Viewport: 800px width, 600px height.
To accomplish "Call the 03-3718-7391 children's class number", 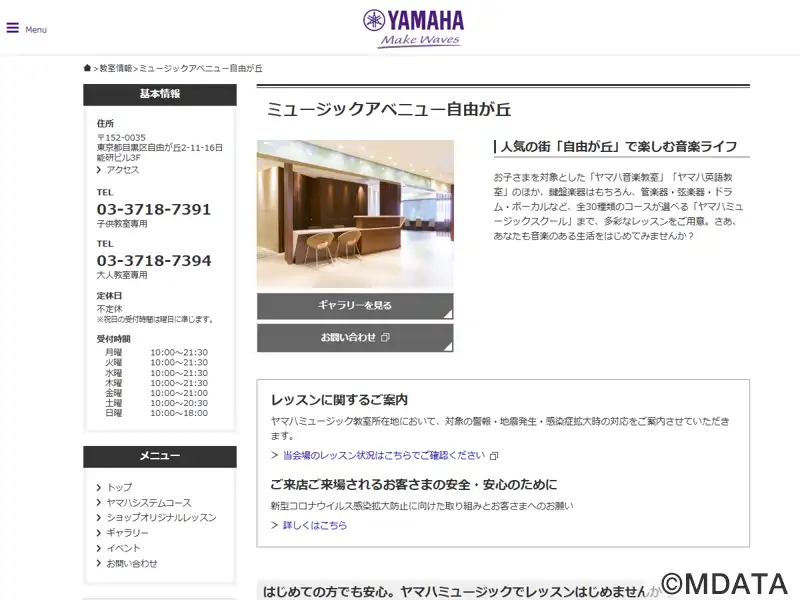I will point(154,209).
